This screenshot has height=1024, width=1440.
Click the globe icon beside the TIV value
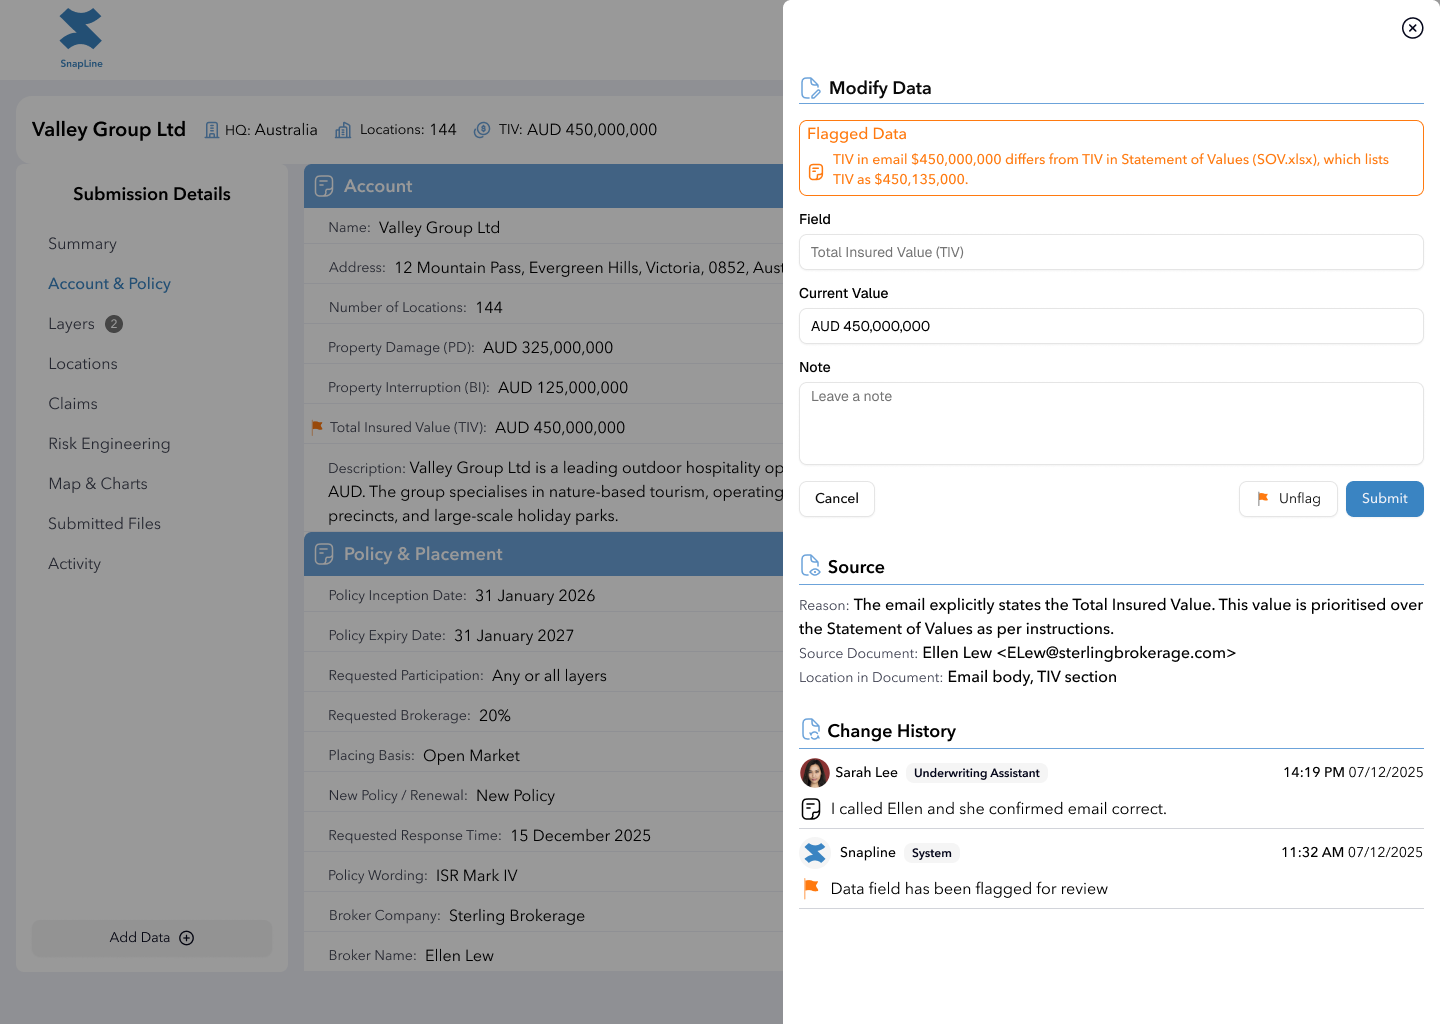pyautogui.click(x=481, y=129)
